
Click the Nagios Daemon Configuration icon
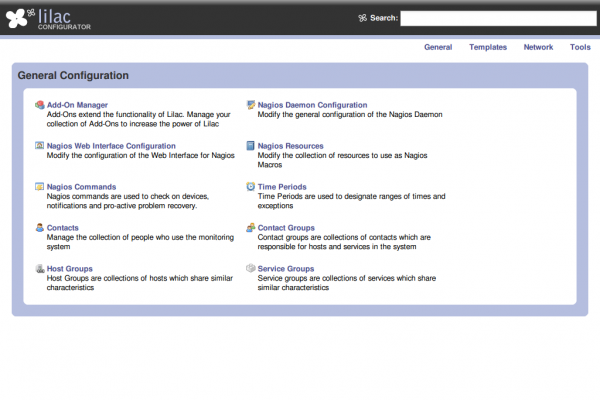[250, 105]
